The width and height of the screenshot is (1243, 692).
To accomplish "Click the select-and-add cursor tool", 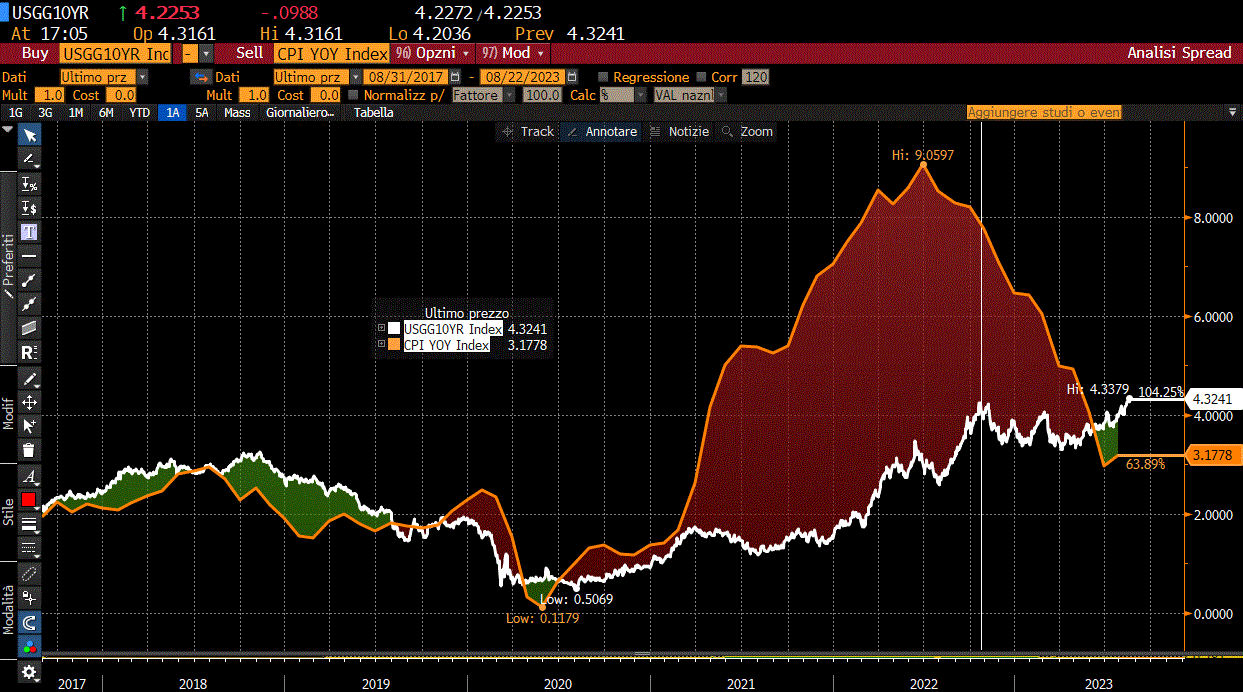I will 30,426.
